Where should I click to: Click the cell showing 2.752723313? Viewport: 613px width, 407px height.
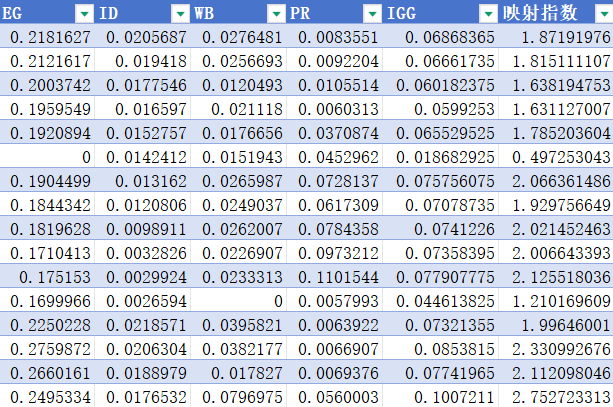[x=556, y=397]
